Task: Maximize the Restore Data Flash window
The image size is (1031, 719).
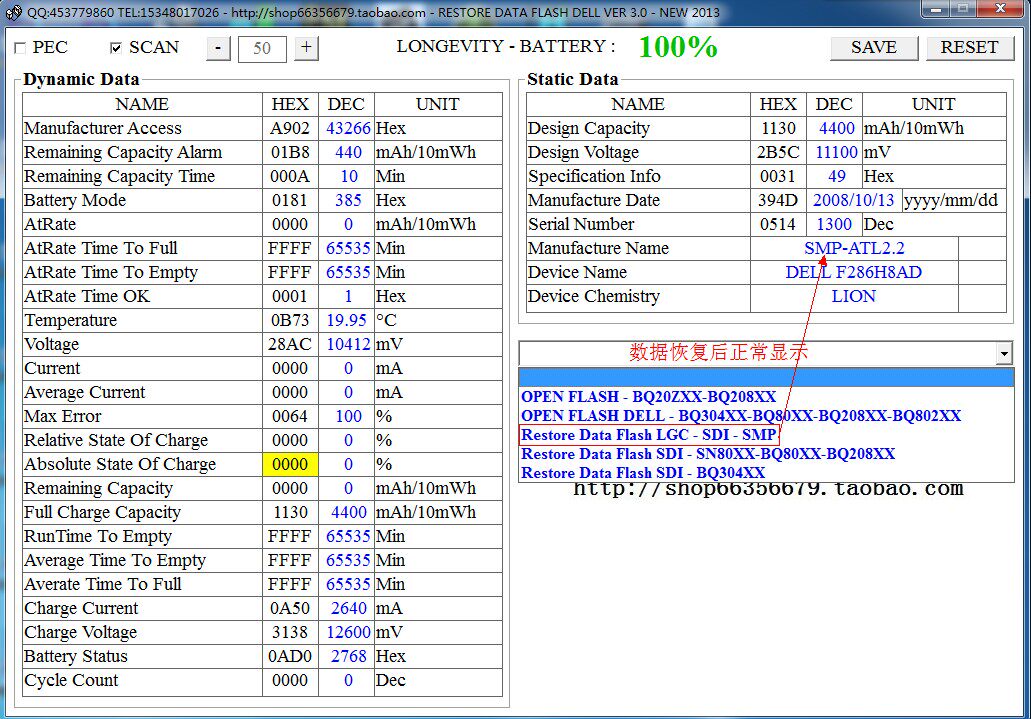Action: pyautogui.click(x=964, y=9)
